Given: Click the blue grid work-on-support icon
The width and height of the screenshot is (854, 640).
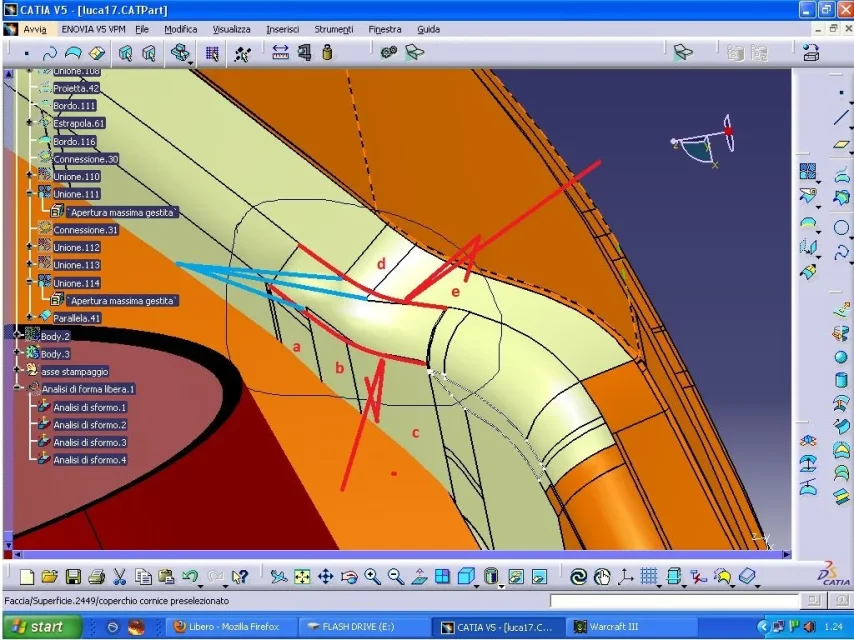Looking at the screenshot, I should 649,576.
